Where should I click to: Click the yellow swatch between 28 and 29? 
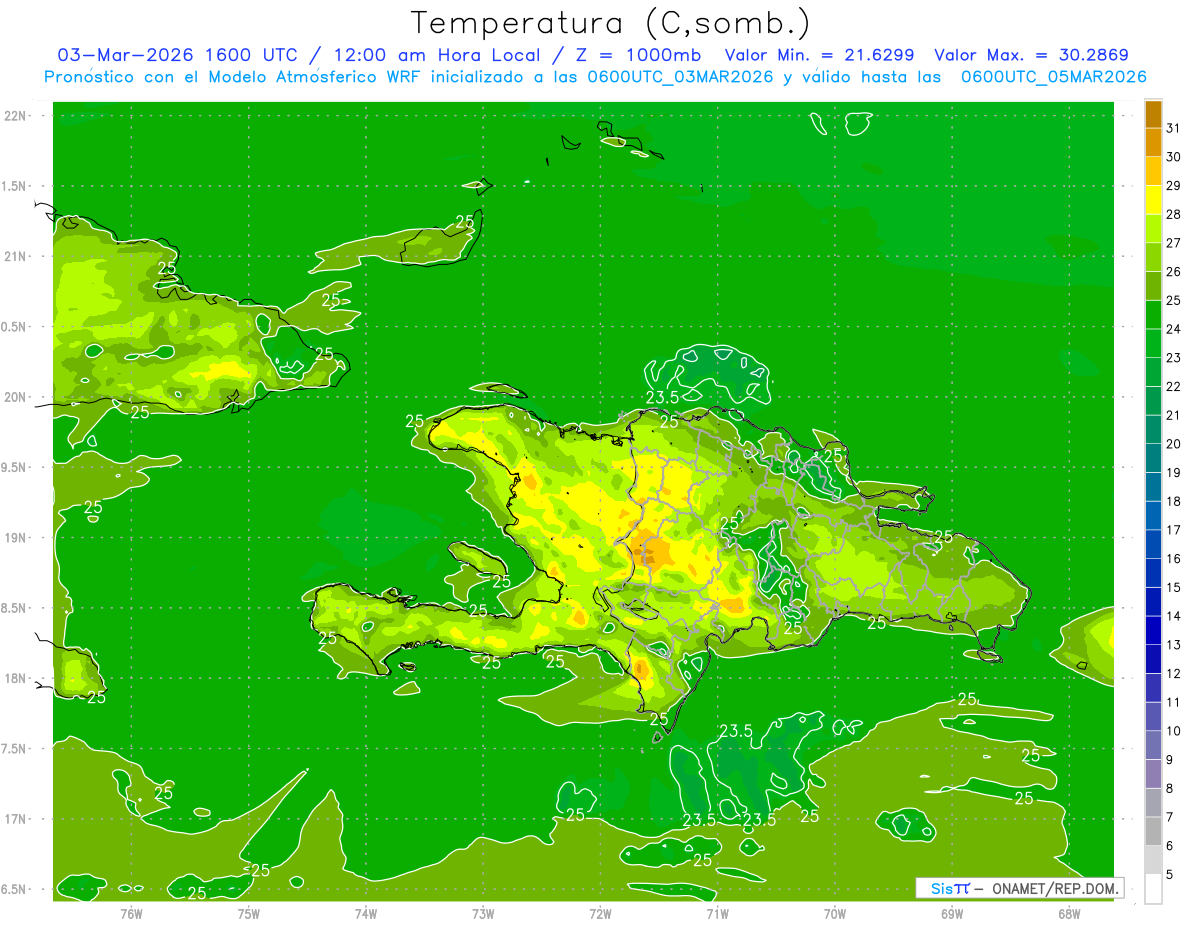(x=1153, y=200)
